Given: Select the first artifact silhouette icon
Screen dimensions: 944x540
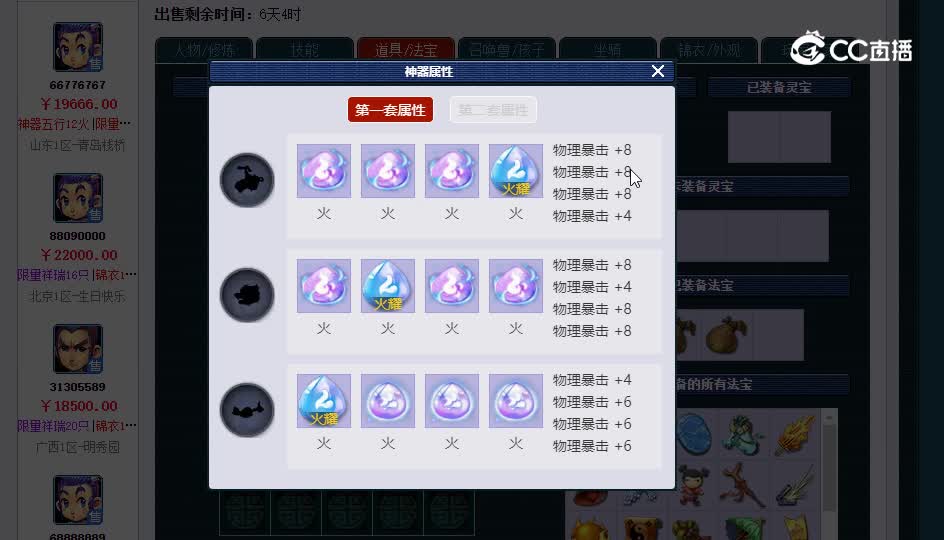Looking at the screenshot, I should tap(247, 180).
